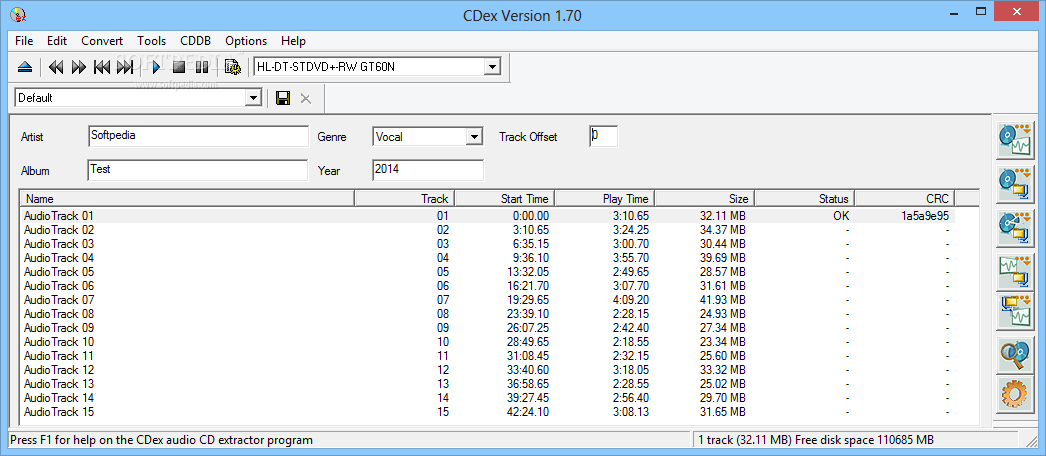The width and height of the screenshot is (1046, 456).
Task: Sort by the Status column header
Action: point(805,199)
